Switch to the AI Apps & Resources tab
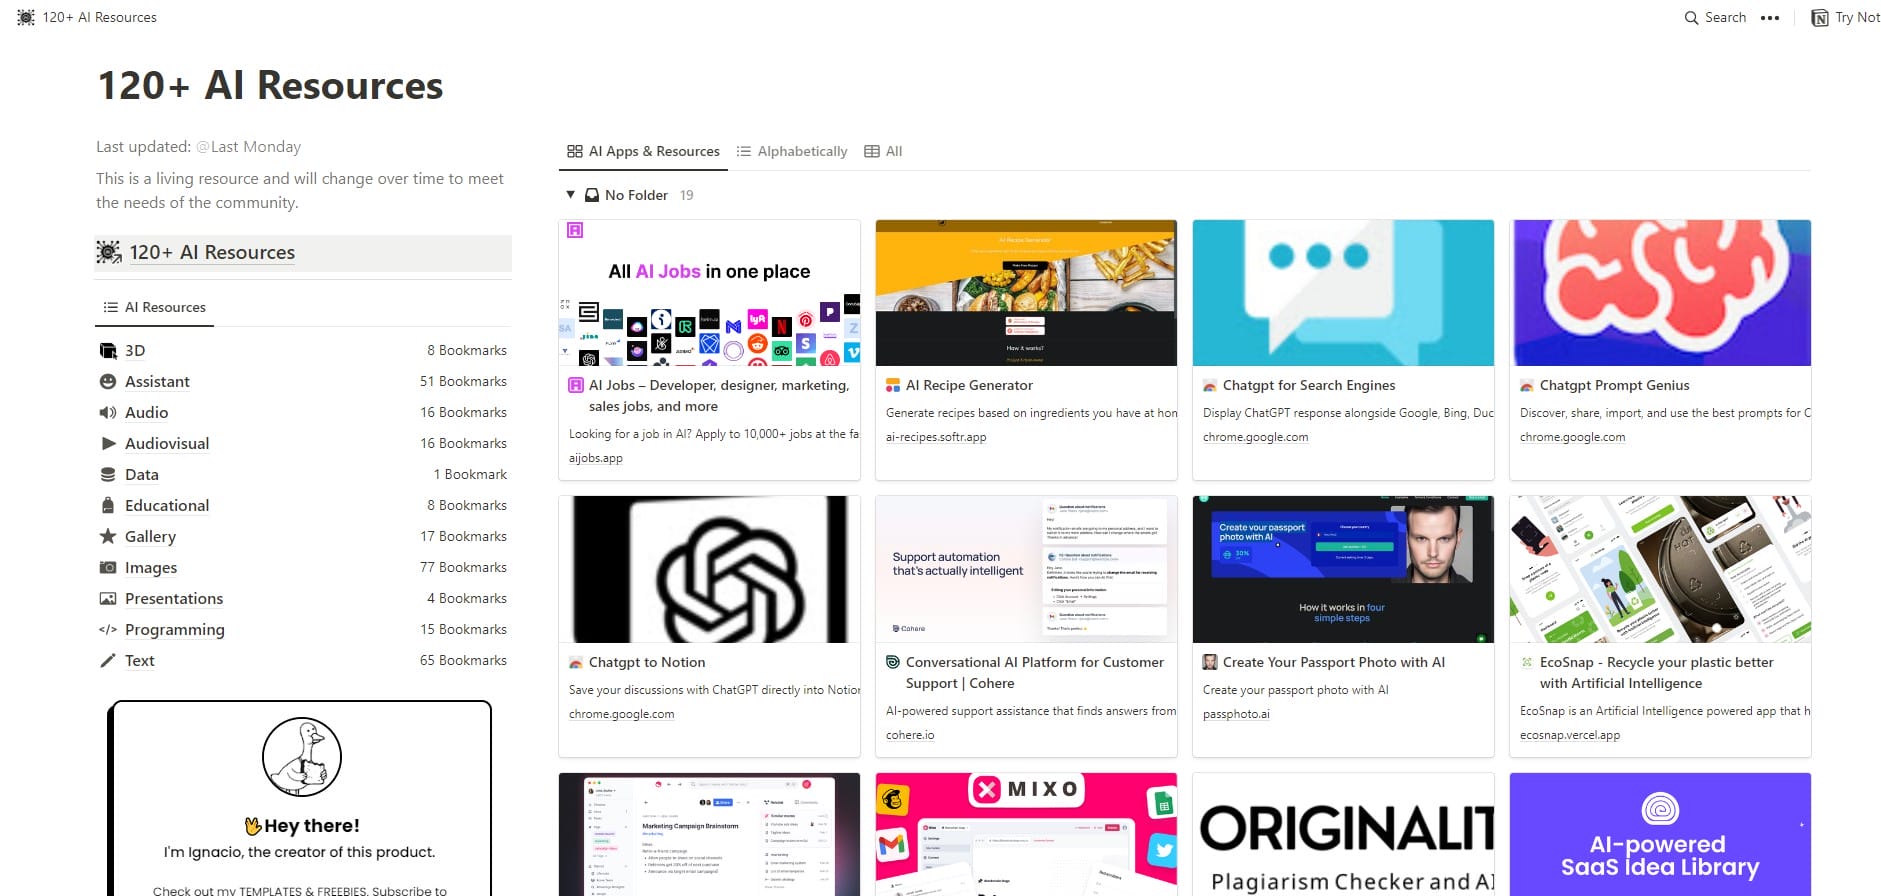This screenshot has height=896, width=1881. point(643,152)
